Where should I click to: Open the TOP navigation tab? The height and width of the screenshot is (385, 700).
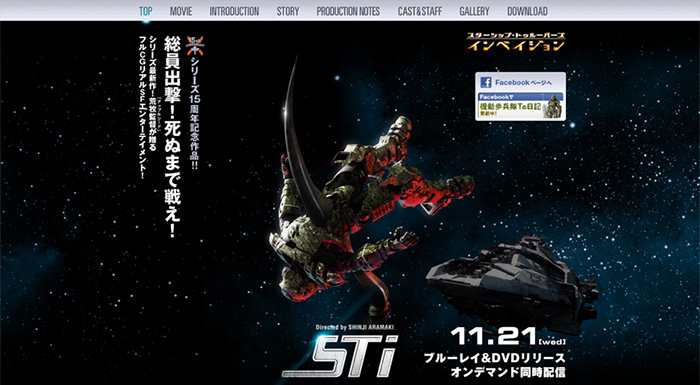click(x=146, y=11)
